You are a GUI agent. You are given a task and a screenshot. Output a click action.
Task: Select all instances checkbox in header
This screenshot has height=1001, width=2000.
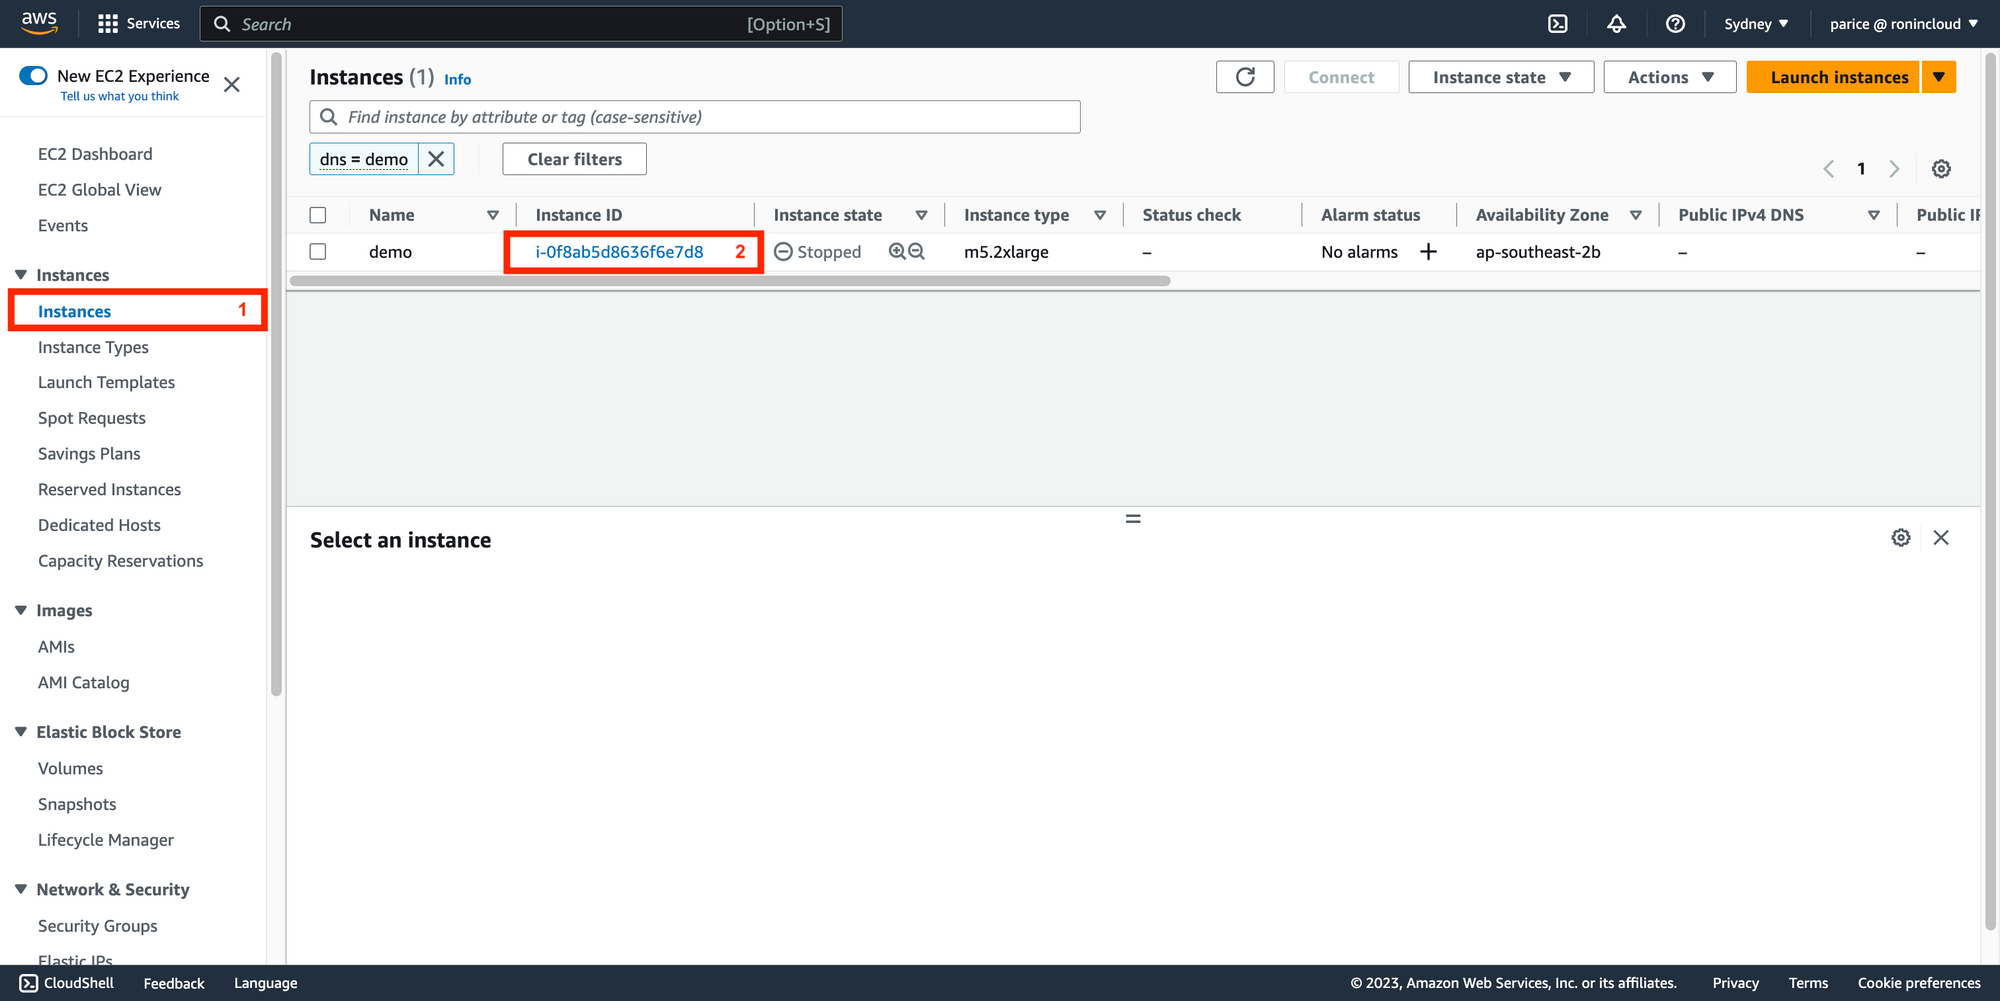[318, 215]
